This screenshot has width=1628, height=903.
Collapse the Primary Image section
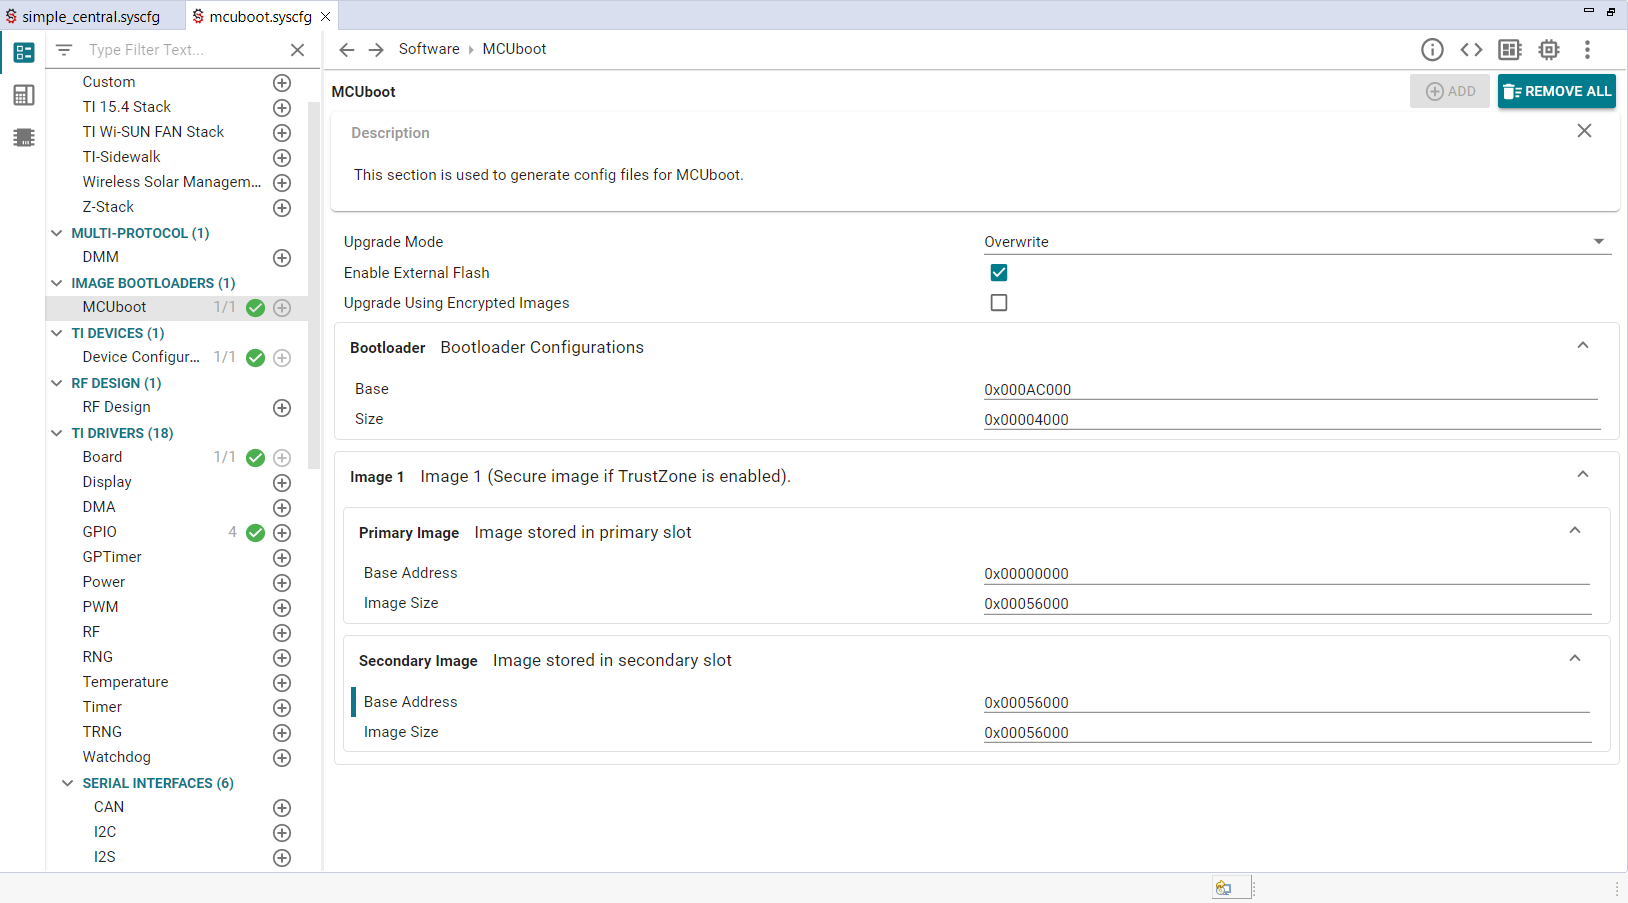point(1574,531)
